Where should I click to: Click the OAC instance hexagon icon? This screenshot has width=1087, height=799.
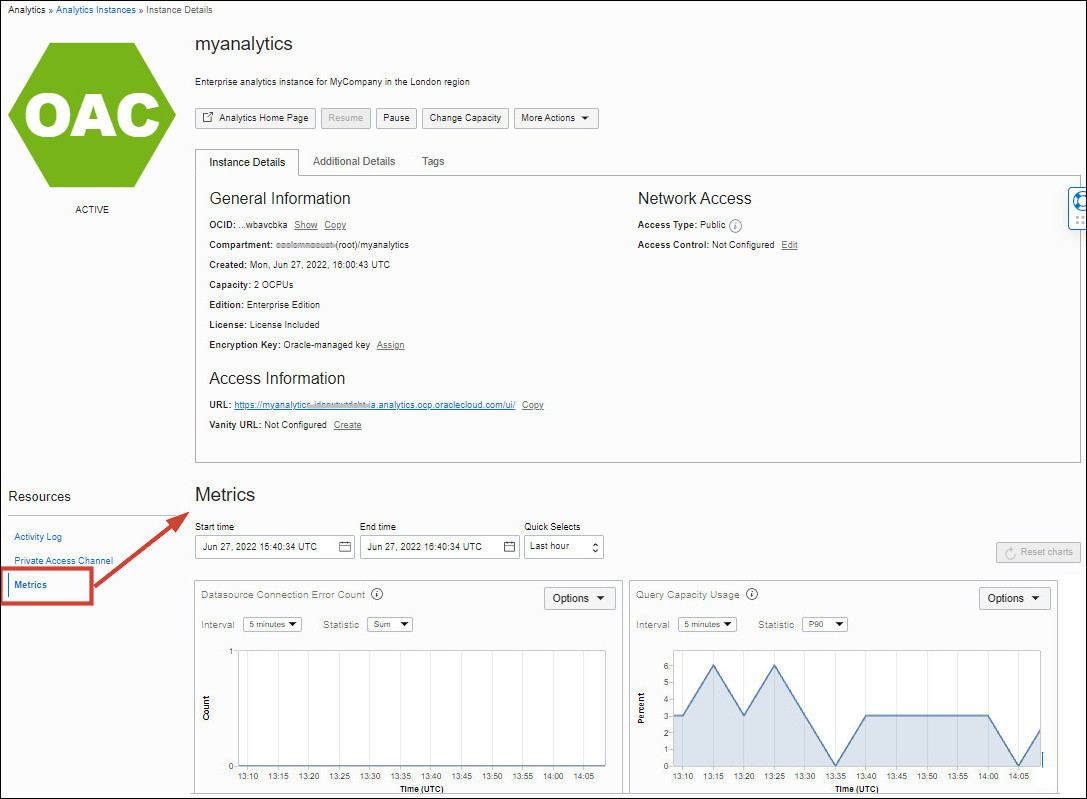(x=91, y=115)
